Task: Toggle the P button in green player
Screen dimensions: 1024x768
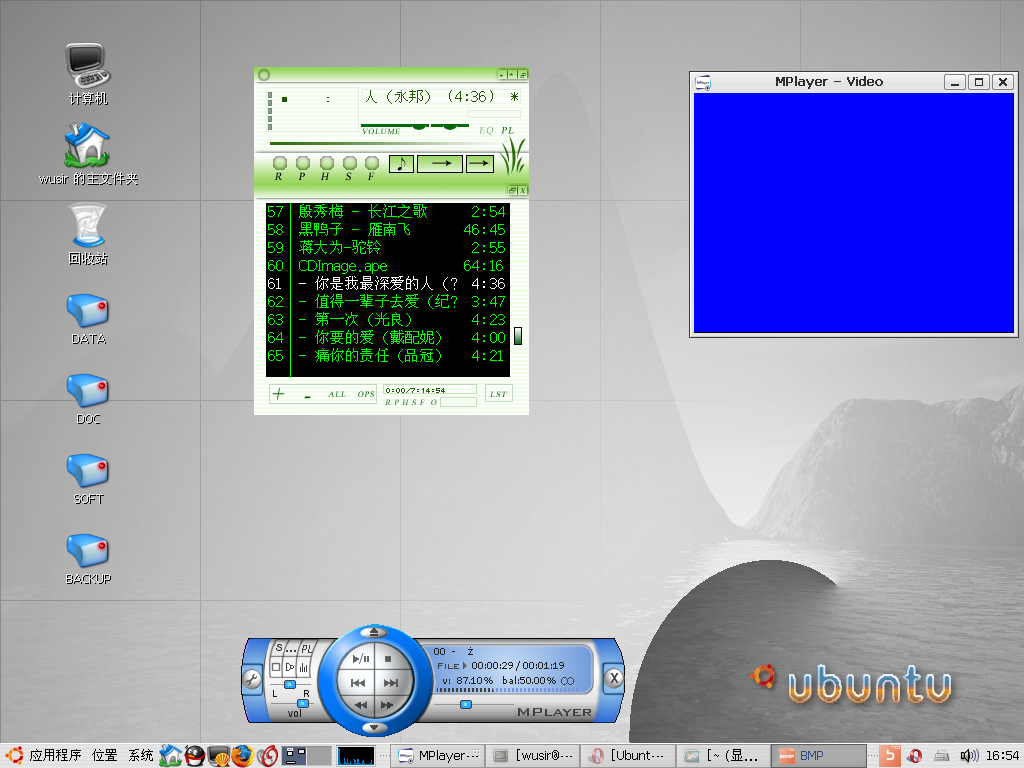Action: tap(303, 163)
